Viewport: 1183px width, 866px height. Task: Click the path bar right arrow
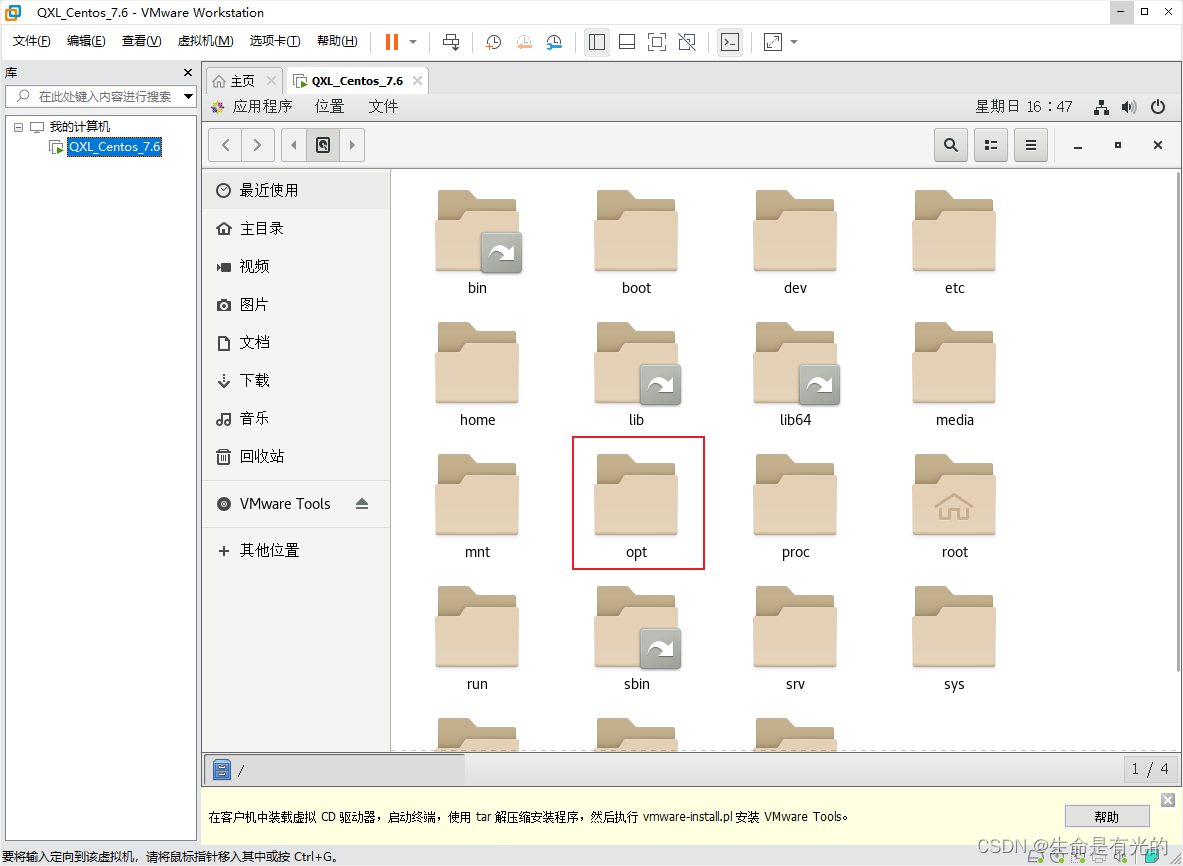pos(352,145)
